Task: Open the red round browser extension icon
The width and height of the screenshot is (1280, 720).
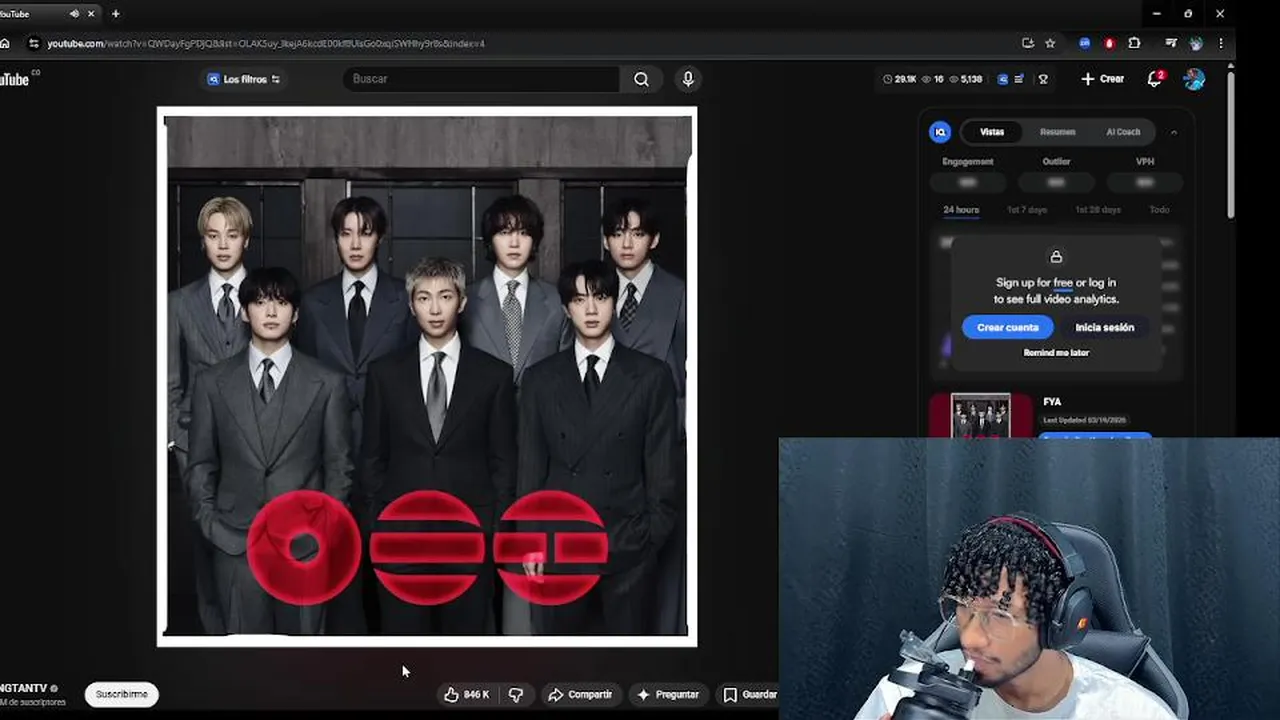Action: (1109, 43)
